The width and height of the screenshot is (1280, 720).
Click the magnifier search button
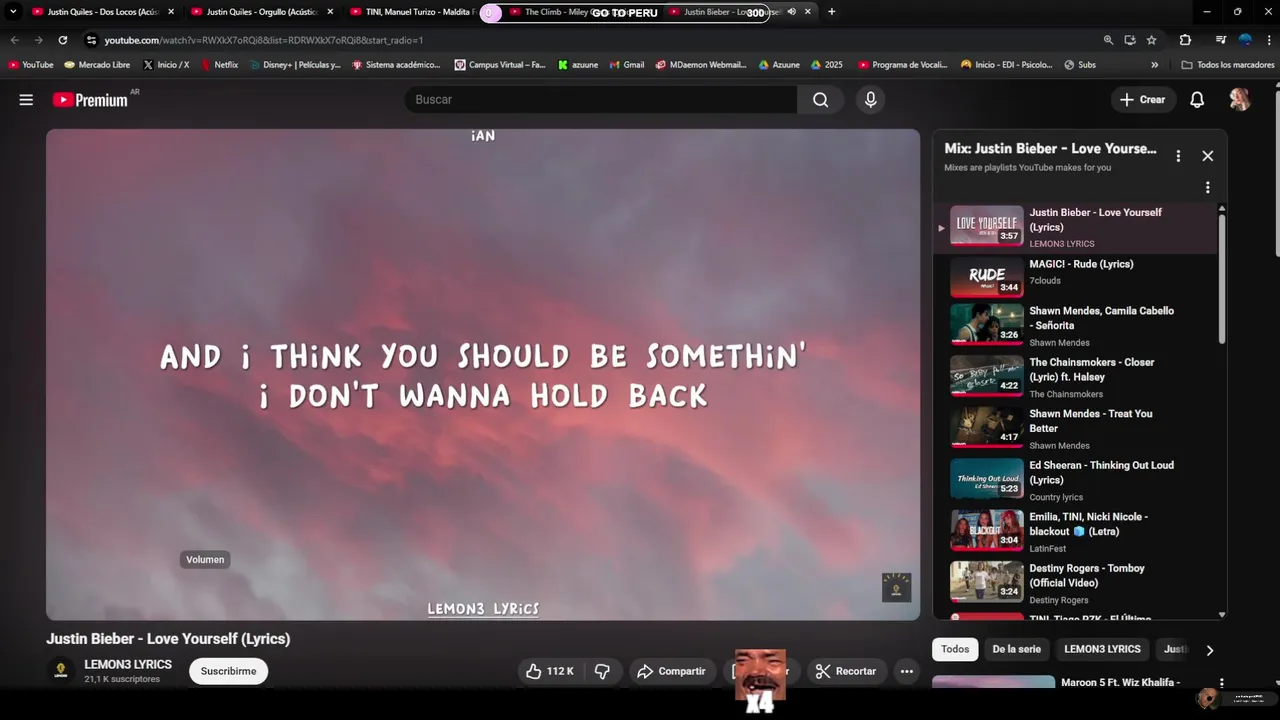click(x=821, y=100)
